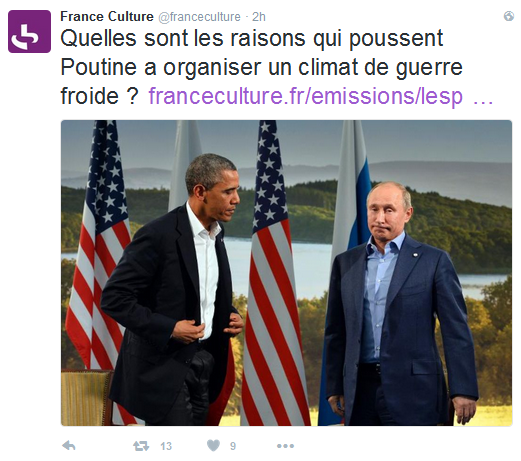The height and width of the screenshot is (461, 521).
Task: Retweet this France Culture post
Action: (141, 446)
